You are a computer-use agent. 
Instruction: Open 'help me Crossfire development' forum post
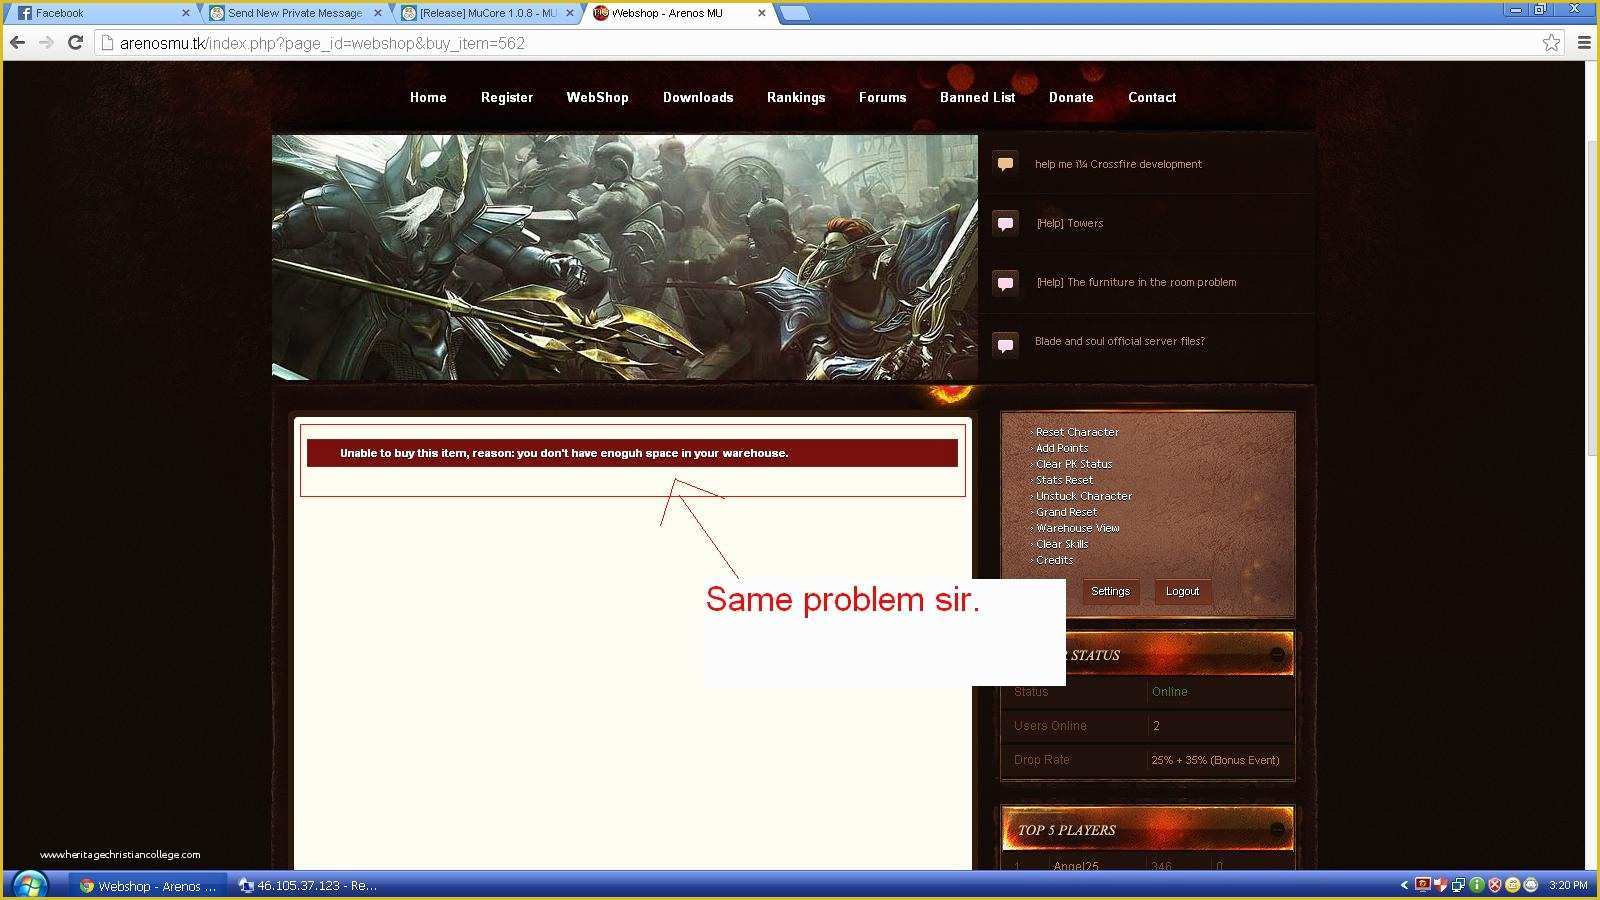[1118, 164]
